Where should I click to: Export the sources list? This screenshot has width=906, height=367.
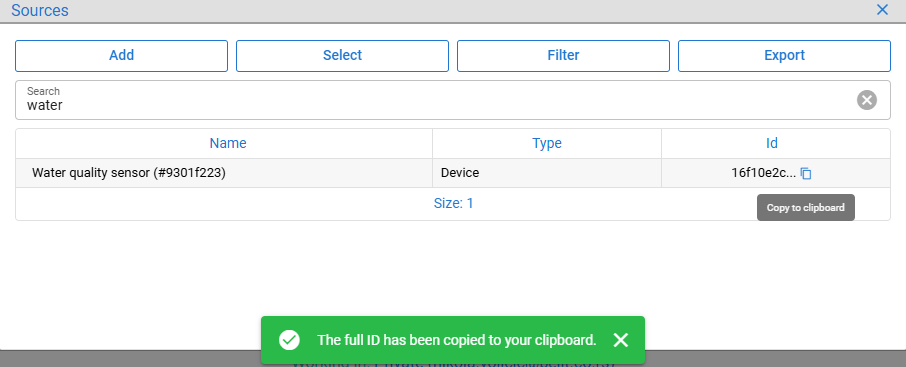coord(784,55)
